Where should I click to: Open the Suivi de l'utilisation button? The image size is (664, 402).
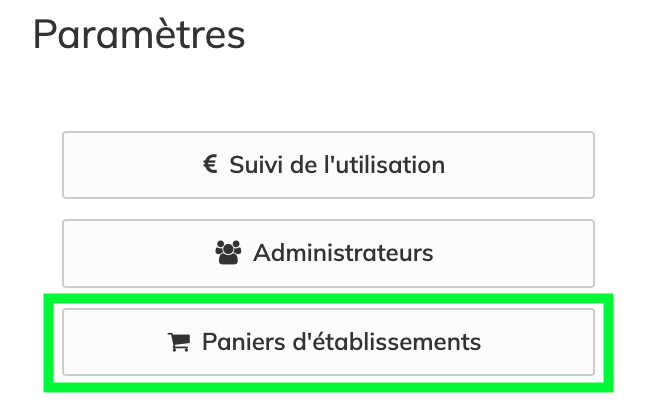(x=328, y=165)
